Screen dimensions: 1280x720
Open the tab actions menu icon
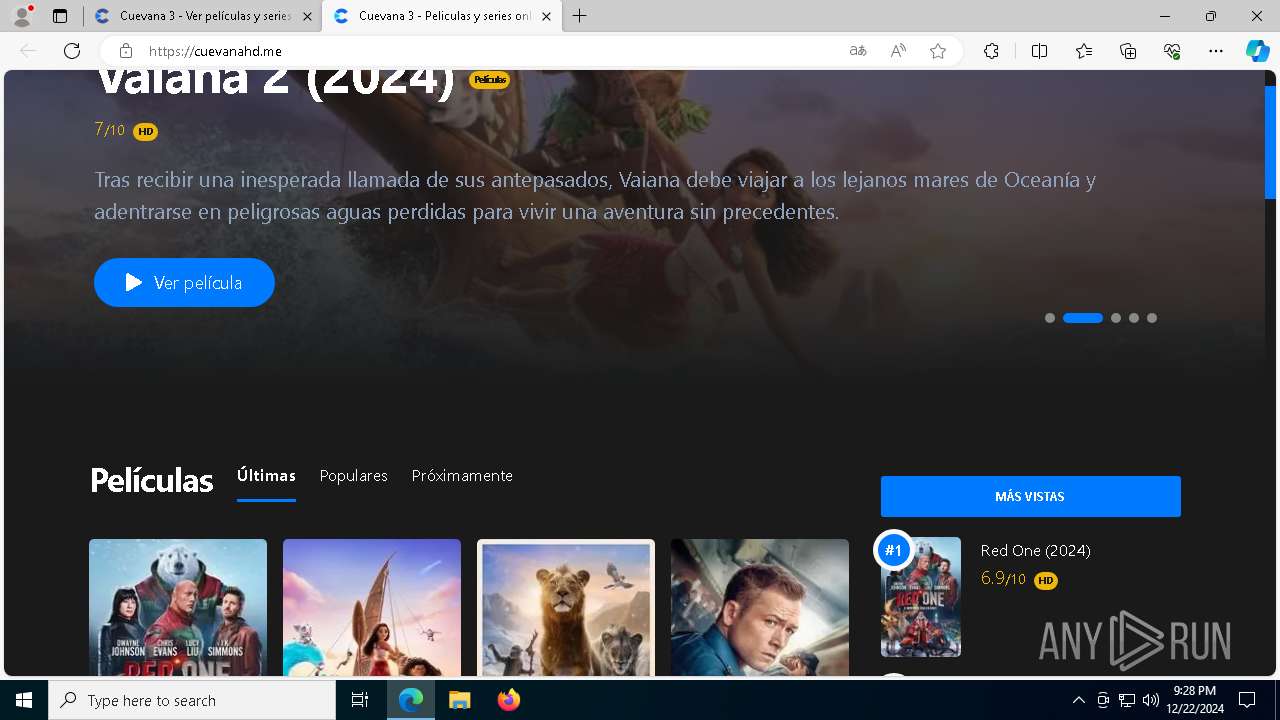[60, 16]
